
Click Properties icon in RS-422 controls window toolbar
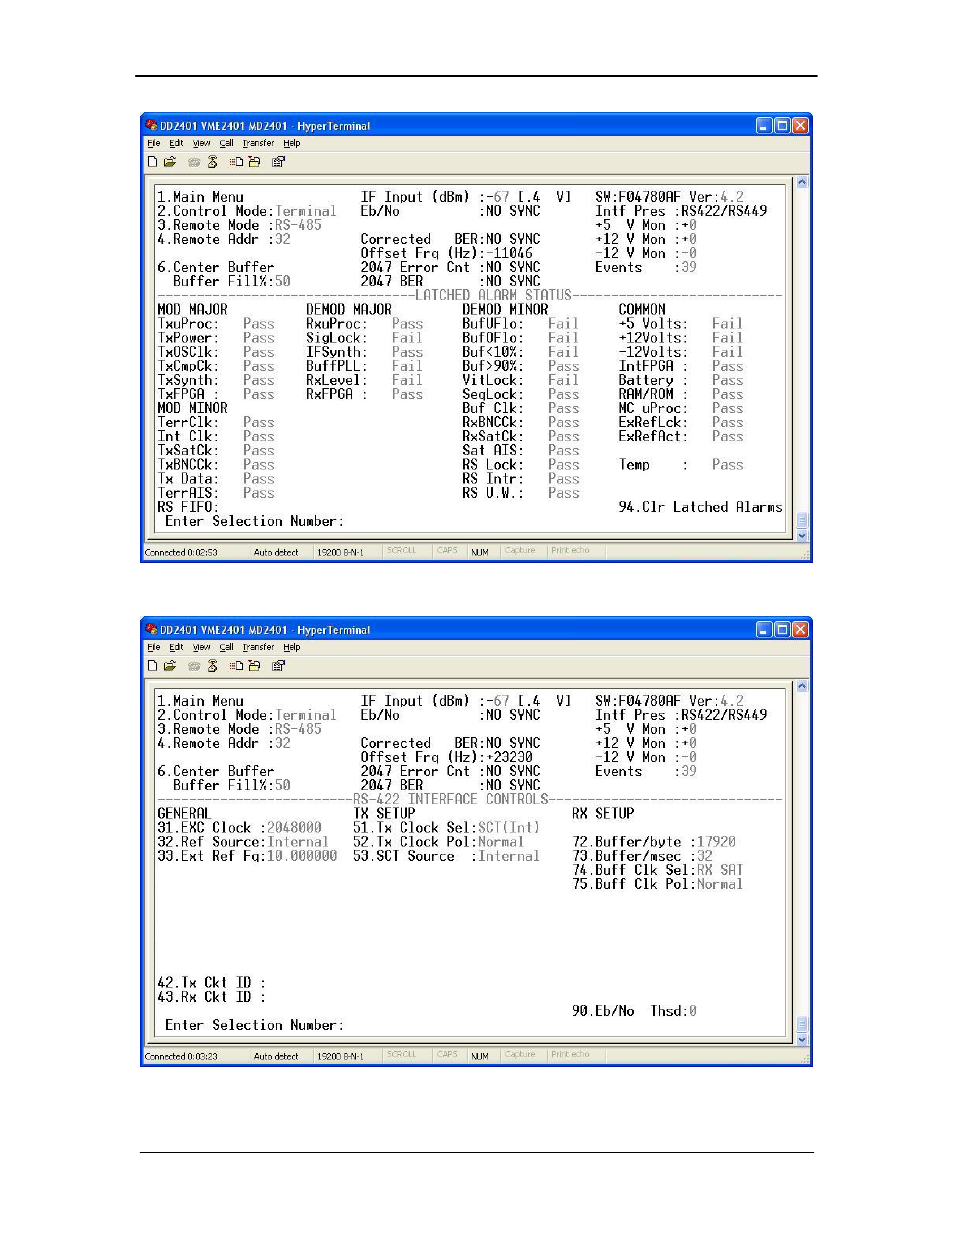tap(278, 665)
